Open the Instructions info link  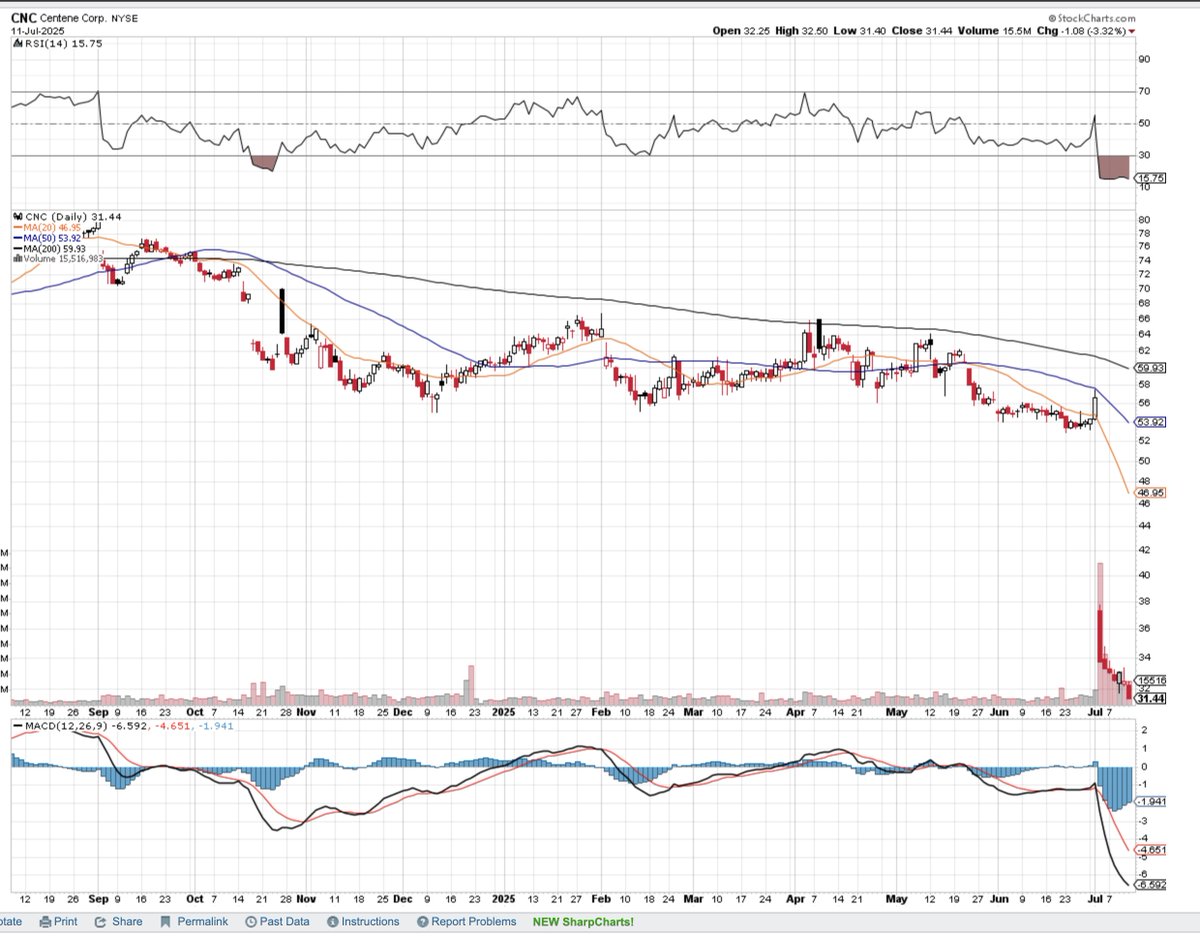365,921
